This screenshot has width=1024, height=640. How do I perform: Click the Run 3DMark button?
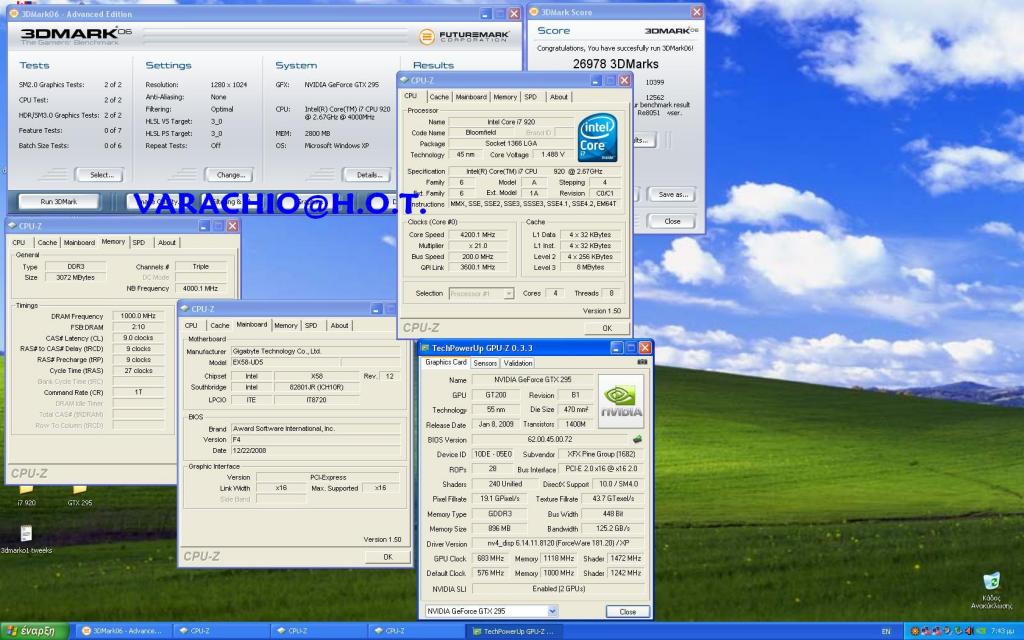click(59, 202)
